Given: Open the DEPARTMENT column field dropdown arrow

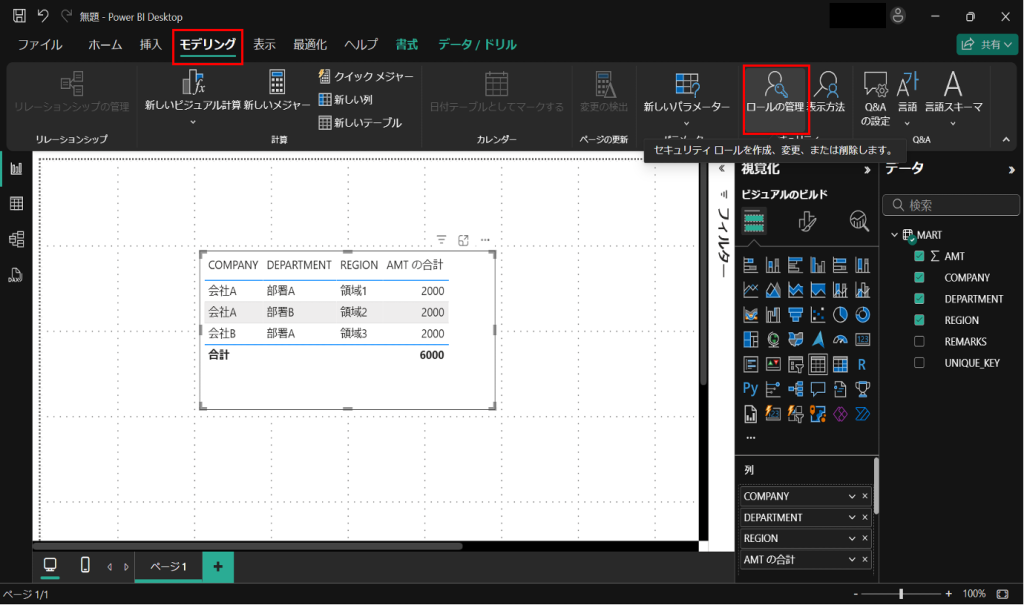Looking at the screenshot, I should (x=852, y=518).
